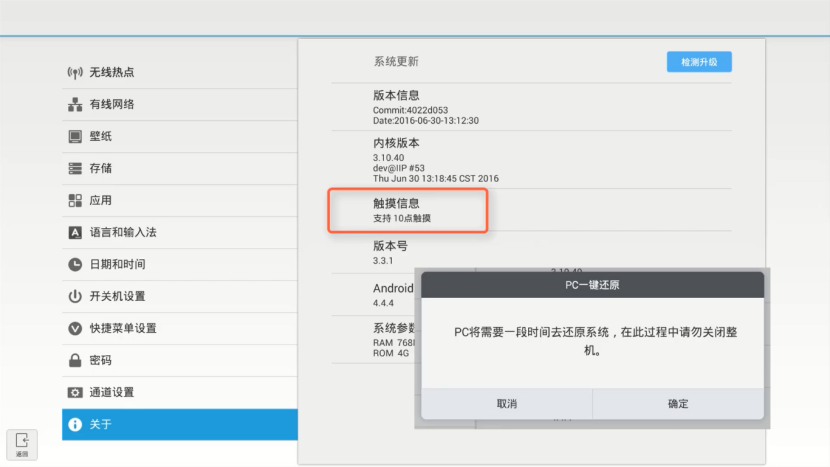Select 通道设置 menu item
The width and height of the screenshot is (830, 467).
coord(179,393)
